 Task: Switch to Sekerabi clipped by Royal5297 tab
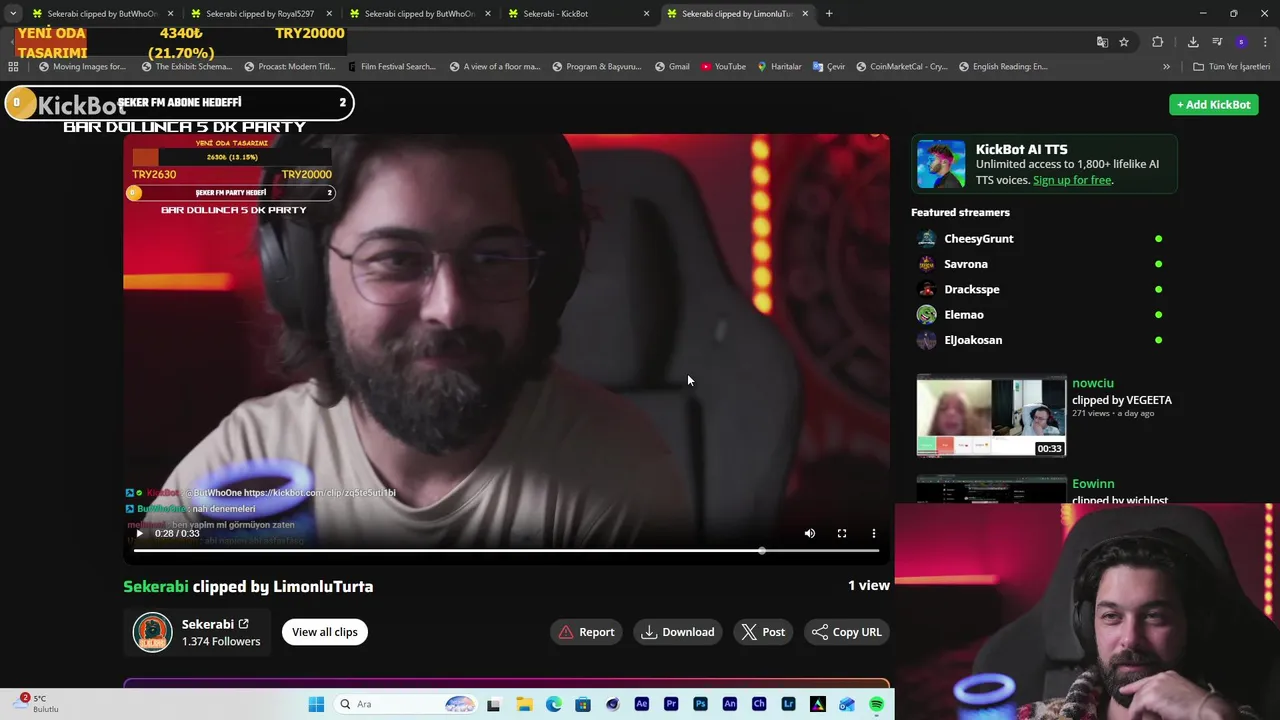pyautogui.click(x=260, y=14)
